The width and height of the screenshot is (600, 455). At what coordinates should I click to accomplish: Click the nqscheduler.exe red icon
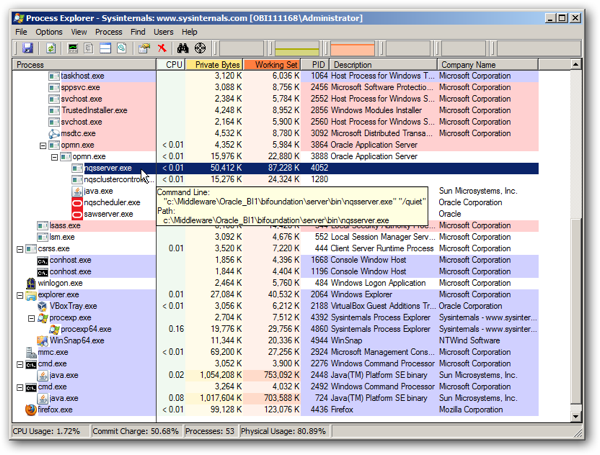77,202
